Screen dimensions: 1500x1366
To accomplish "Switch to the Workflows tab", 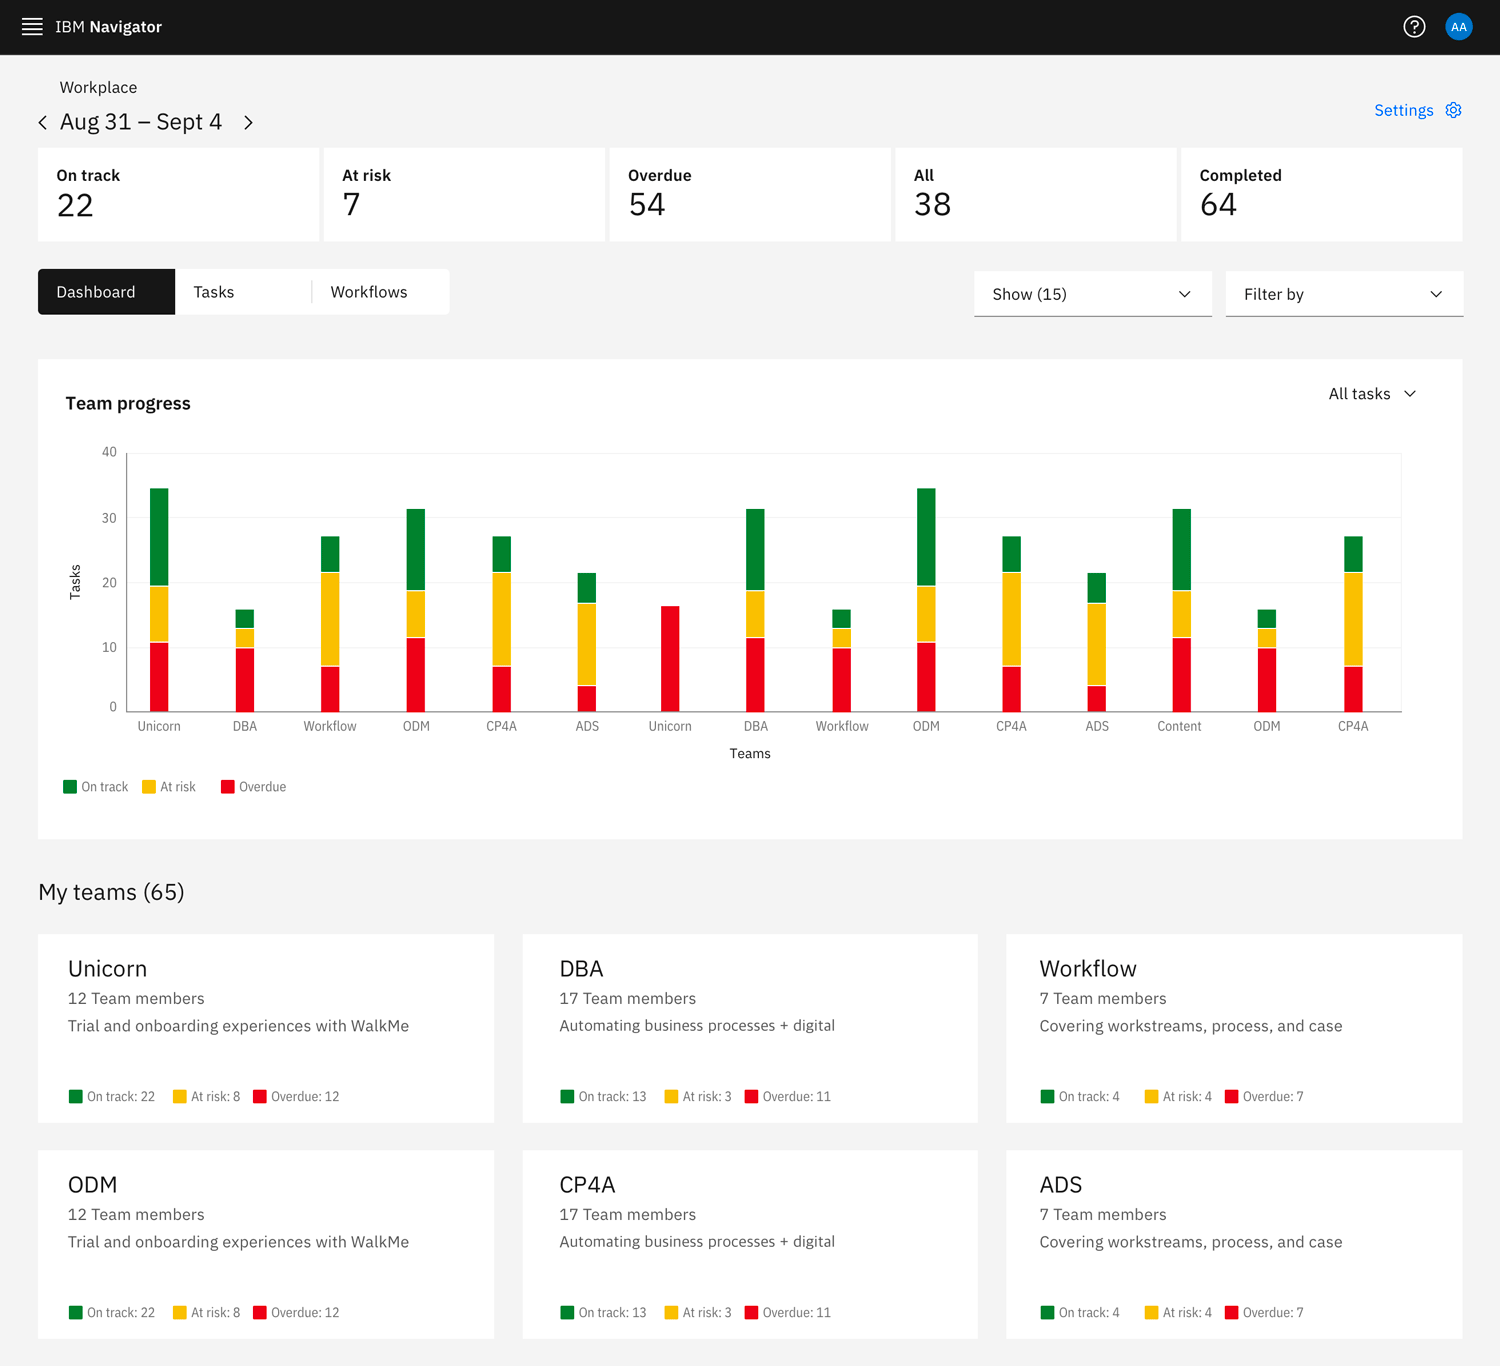I will point(380,292).
